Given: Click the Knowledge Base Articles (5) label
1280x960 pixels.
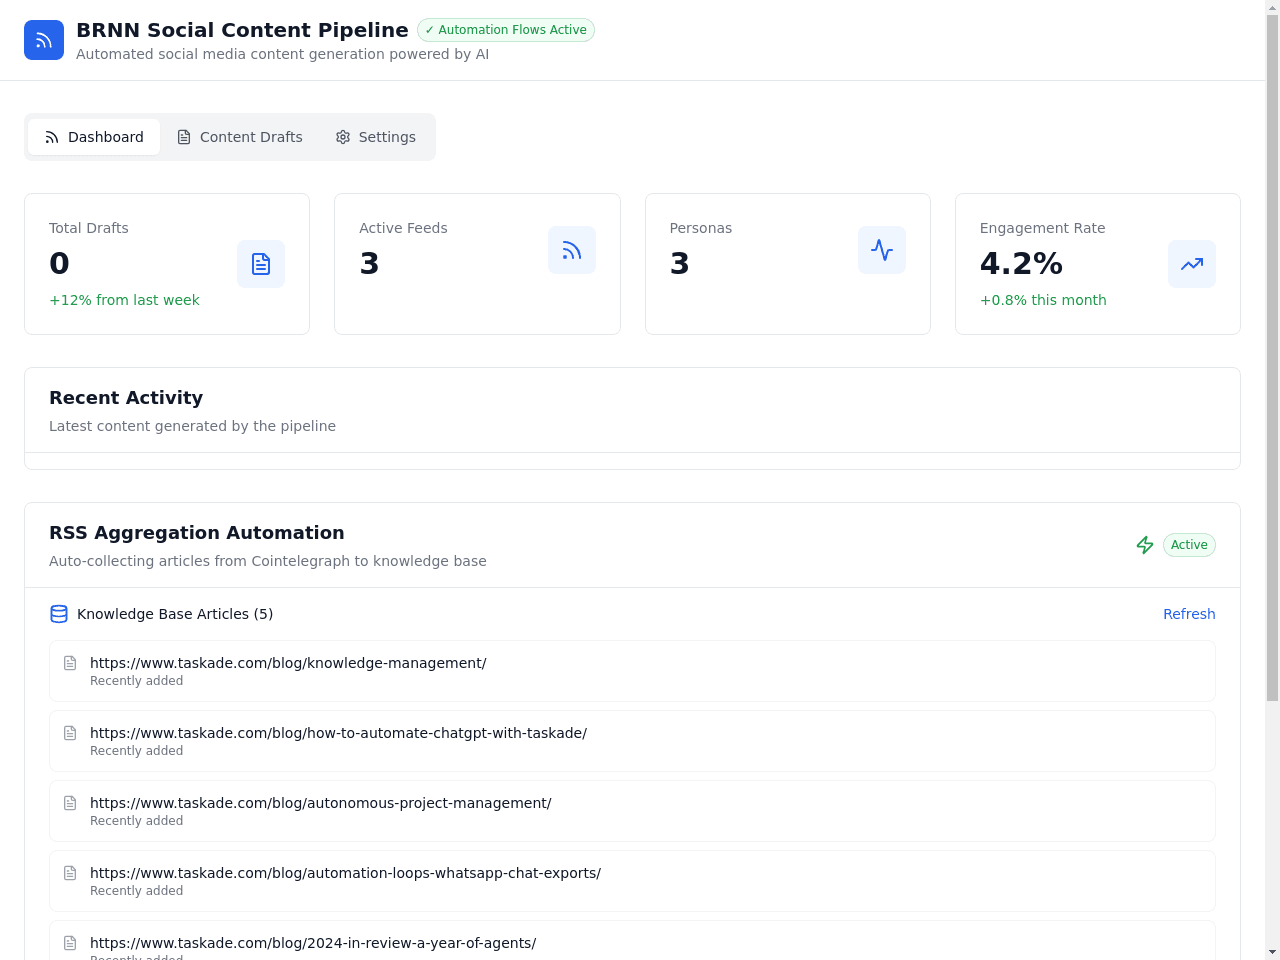Looking at the screenshot, I should [175, 614].
